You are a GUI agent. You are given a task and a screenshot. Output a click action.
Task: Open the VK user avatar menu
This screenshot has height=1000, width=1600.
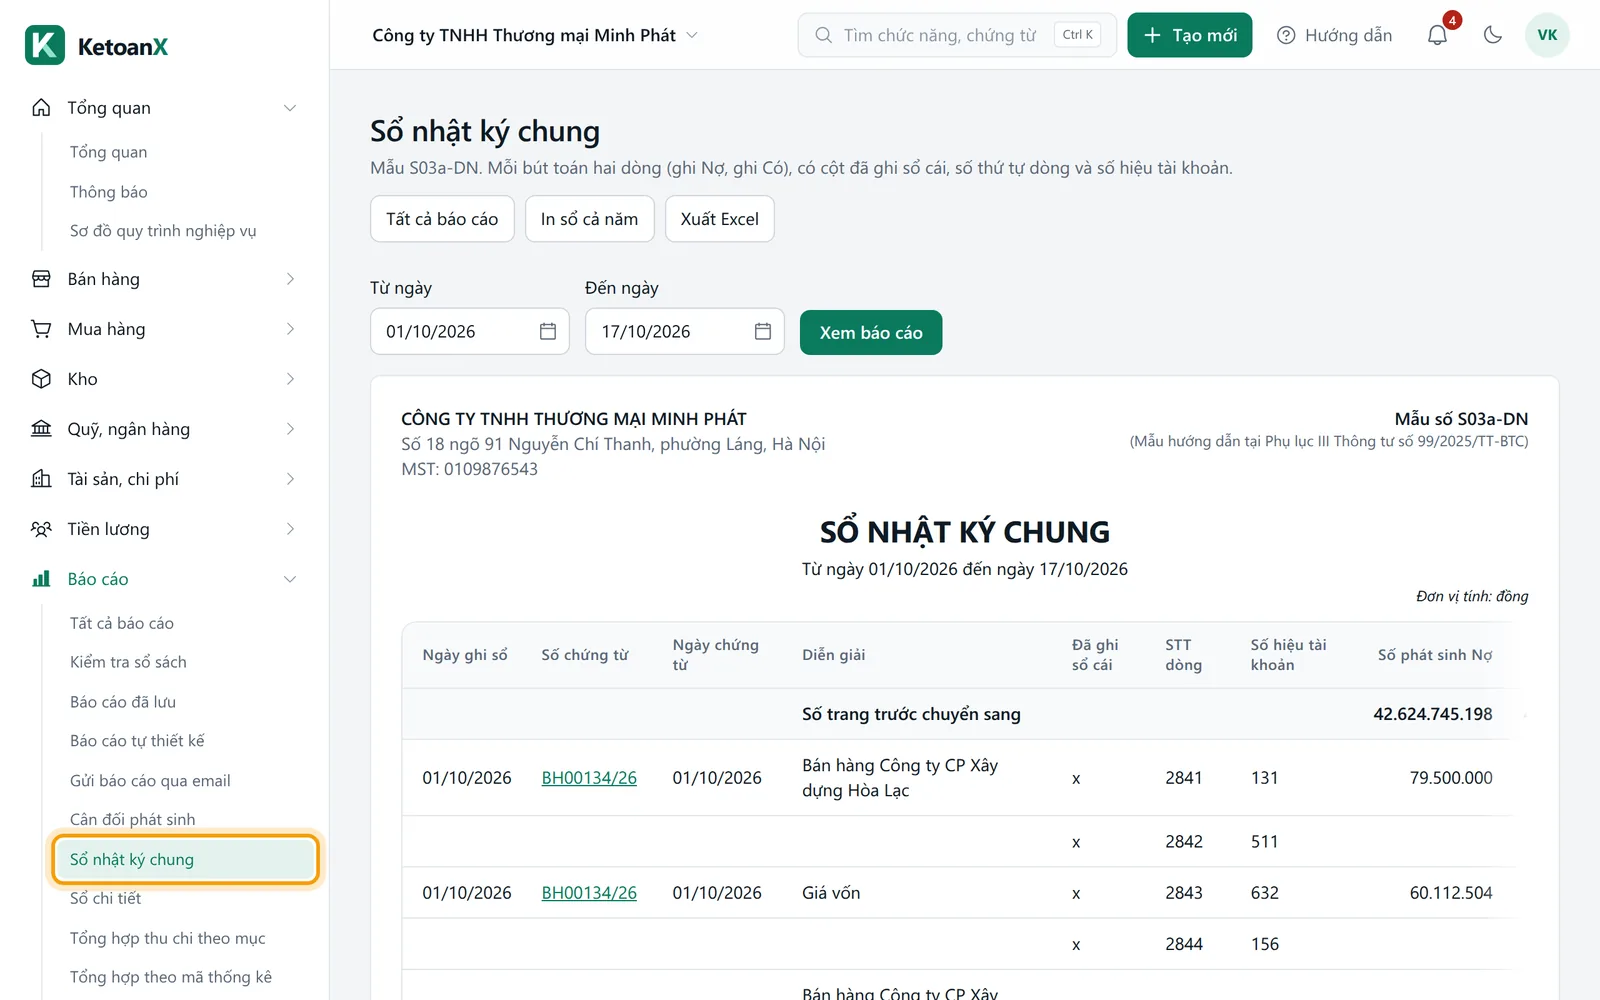pyautogui.click(x=1547, y=35)
